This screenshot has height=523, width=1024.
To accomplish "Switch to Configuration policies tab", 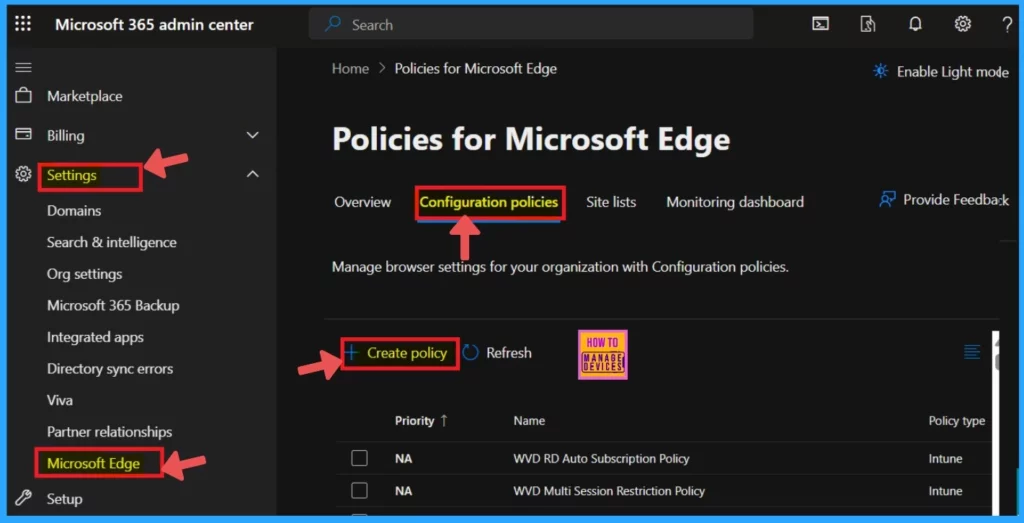I will point(488,202).
